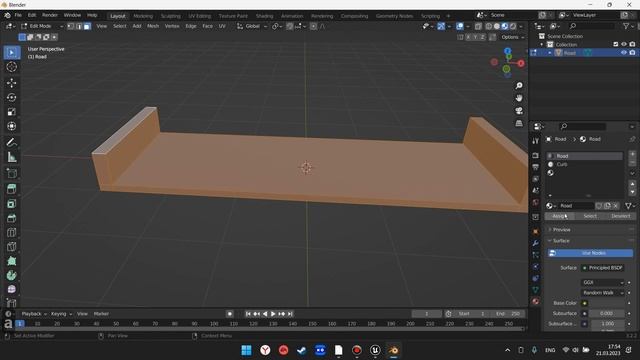Image resolution: width=640 pixels, height=360 pixels.
Task: Select the Cursor tool in the toolbar
Action: point(11,67)
